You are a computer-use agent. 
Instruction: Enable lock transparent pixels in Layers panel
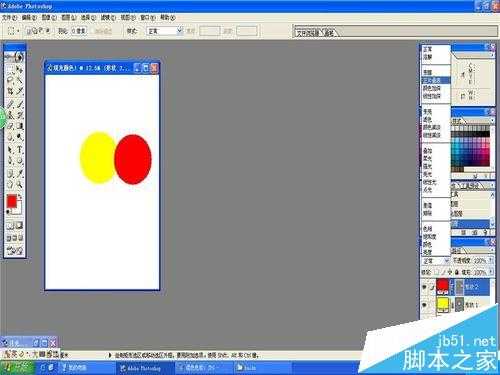pos(437,272)
